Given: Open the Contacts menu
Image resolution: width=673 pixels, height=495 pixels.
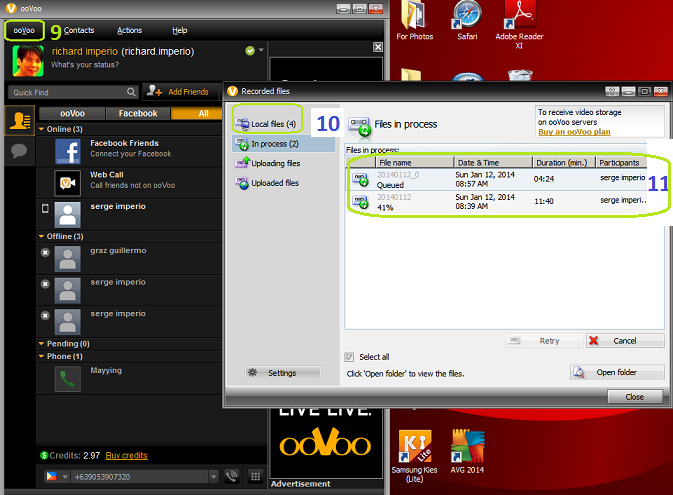Looking at the screenshot, I should pyautogui.click(x=79, y=30).
